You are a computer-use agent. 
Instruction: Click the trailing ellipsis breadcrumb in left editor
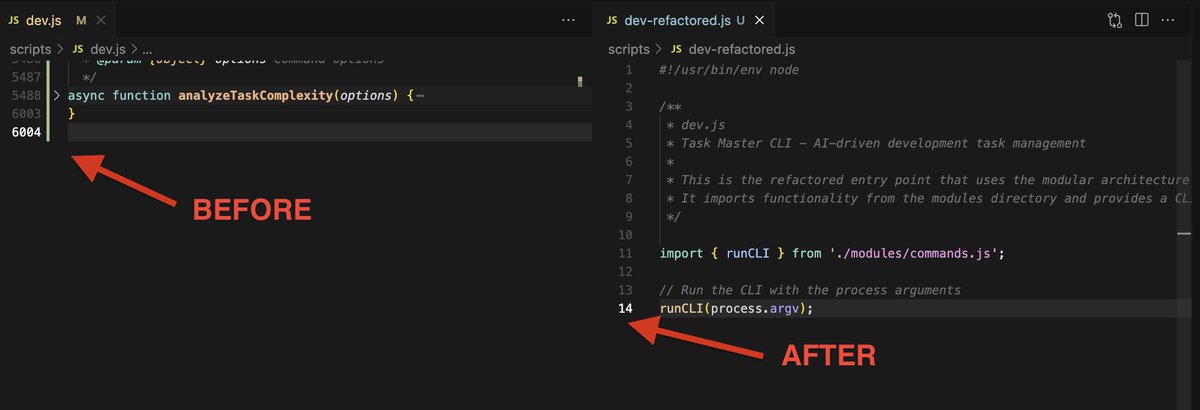(148, 48)
